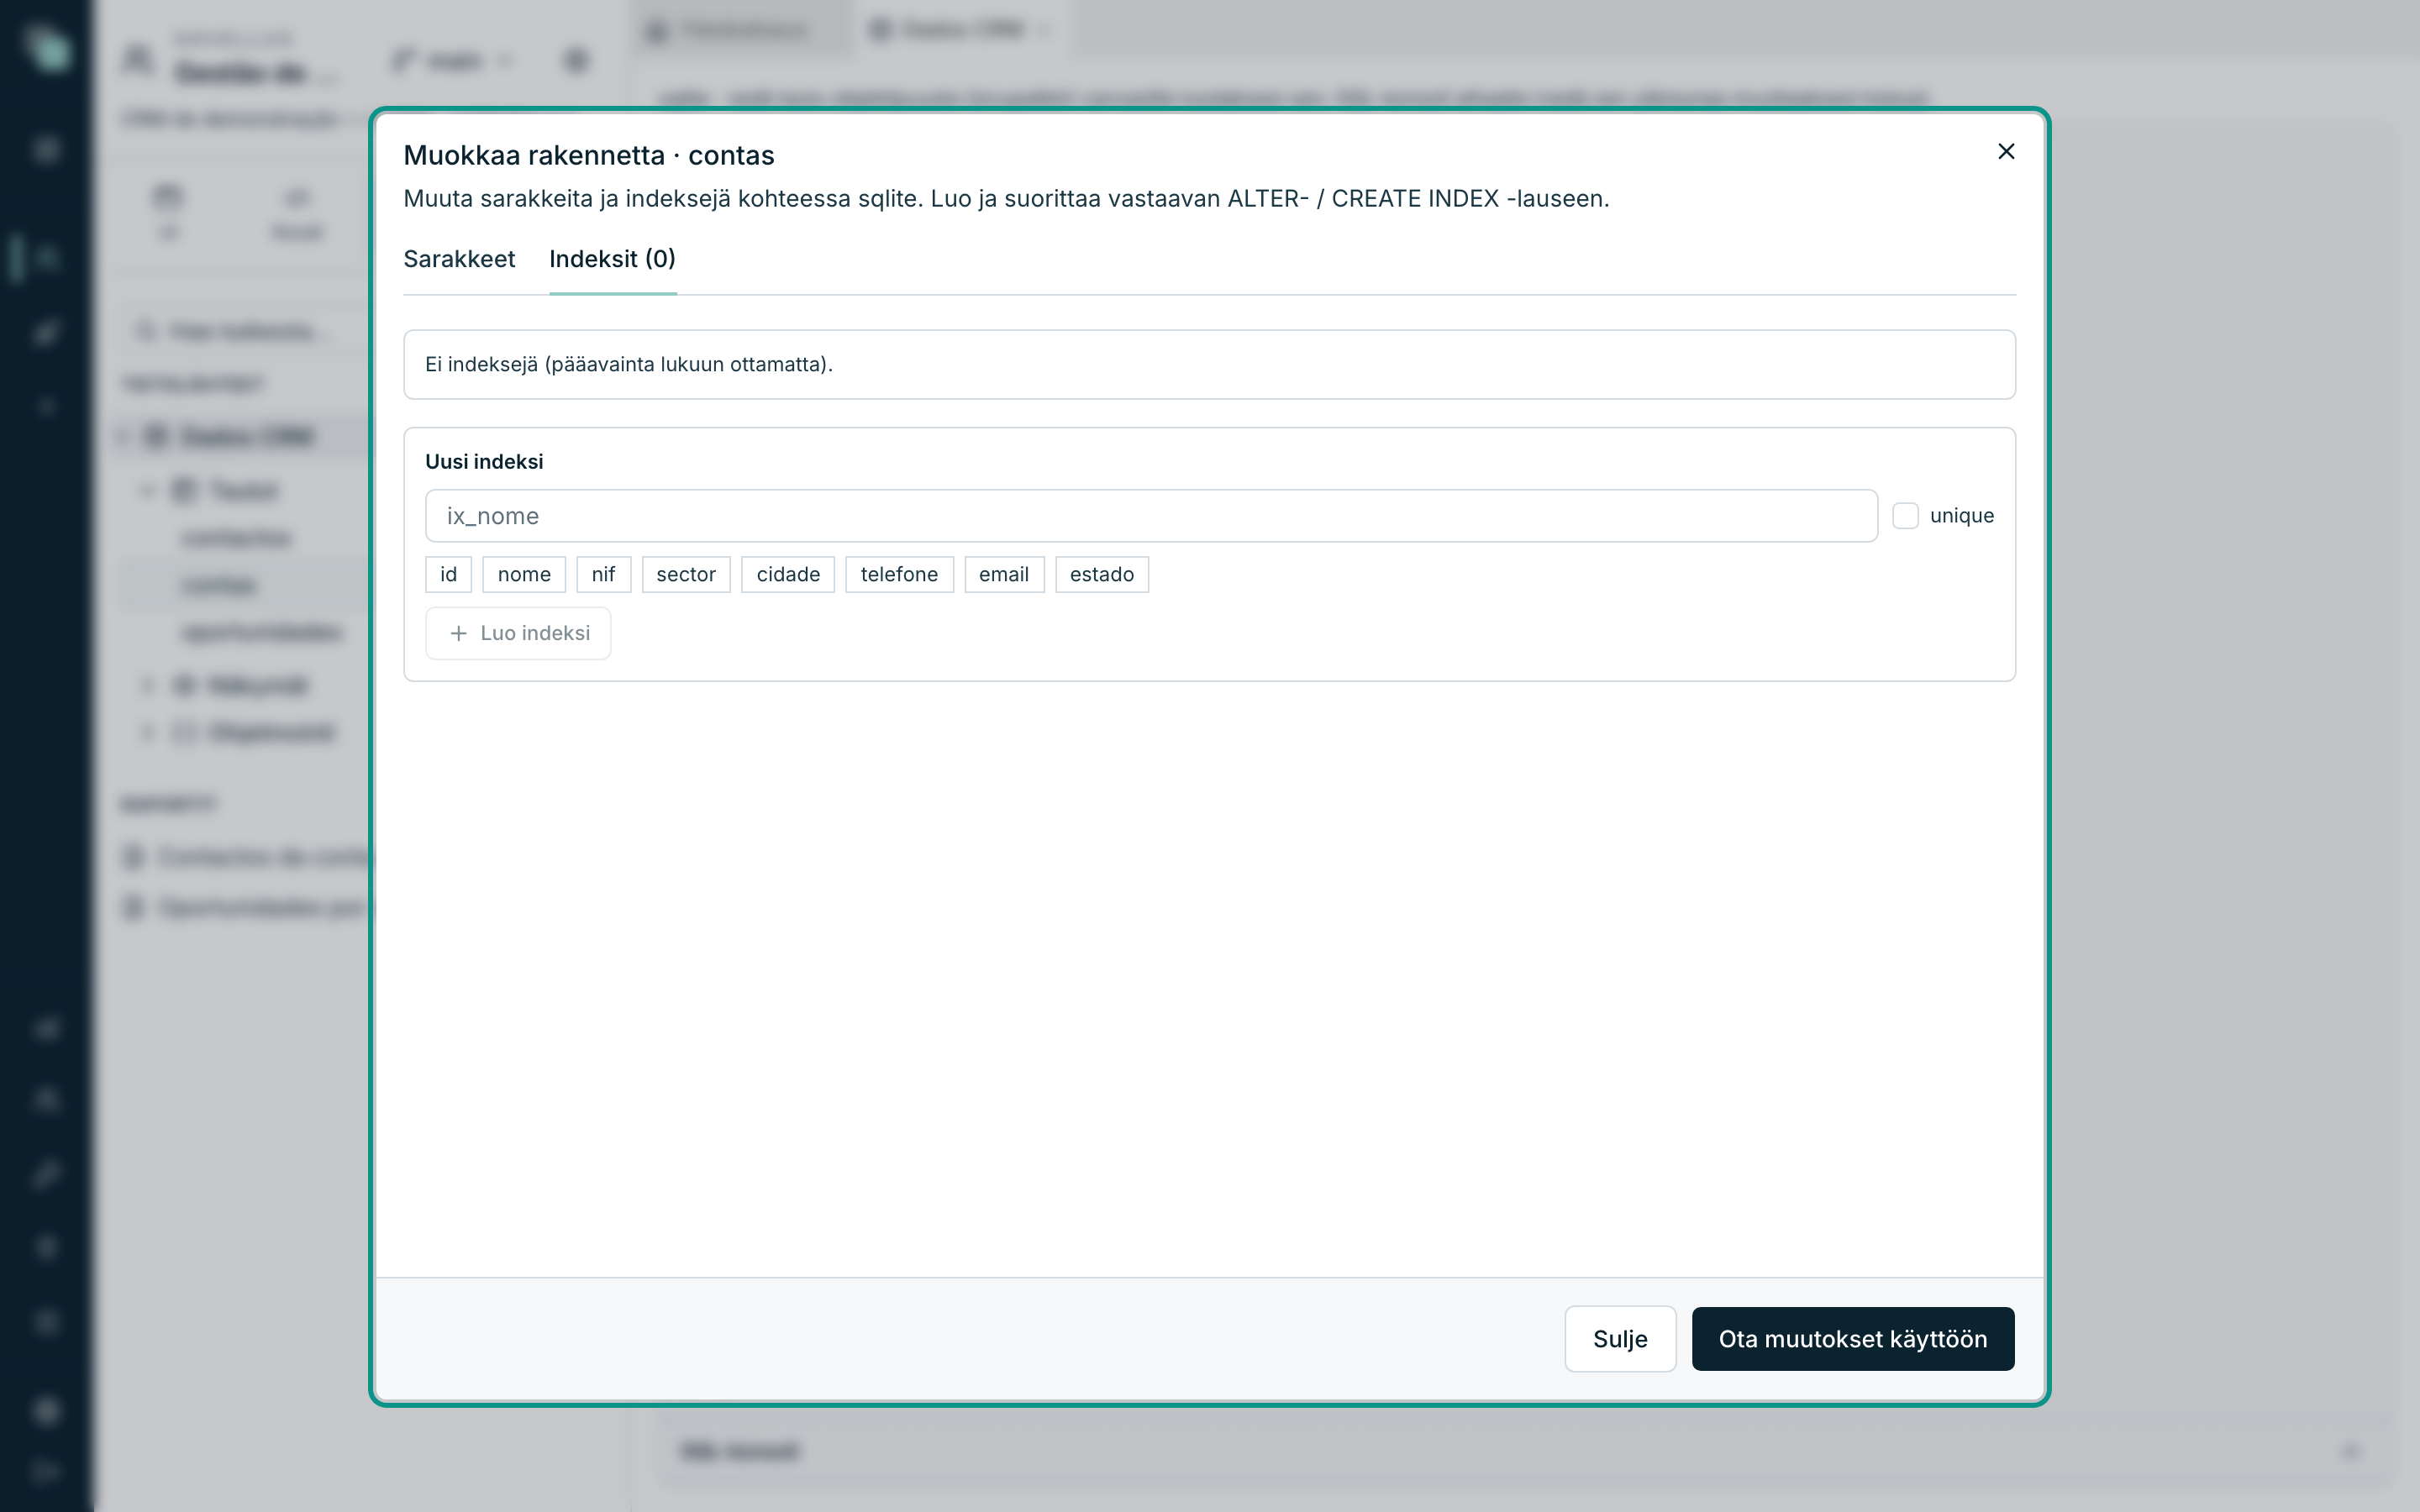This screenshot has width=2420, height=1512.
Task: Toggle the telefone column chip
Action: tap(899, 574)
